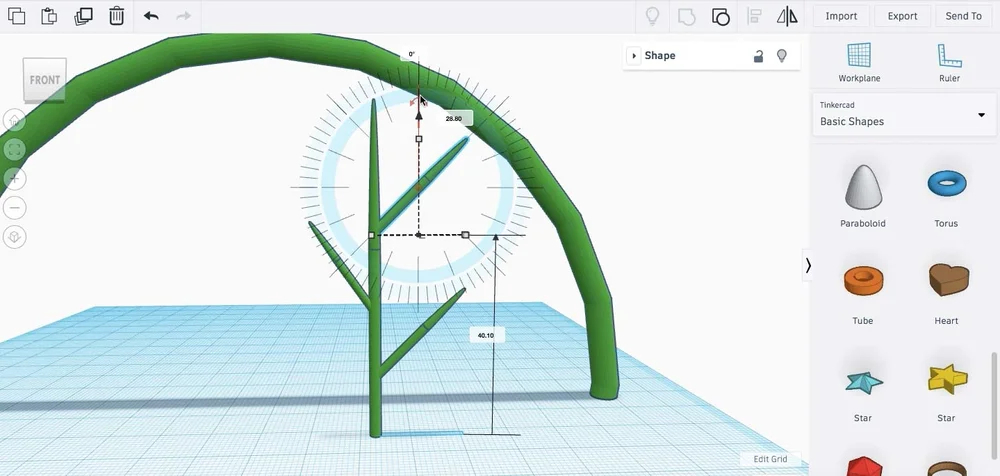The height and width of the screenshot is (476, 1000).
Task: Open the Basic Shapes dropdown
Action: pos(904,115)
